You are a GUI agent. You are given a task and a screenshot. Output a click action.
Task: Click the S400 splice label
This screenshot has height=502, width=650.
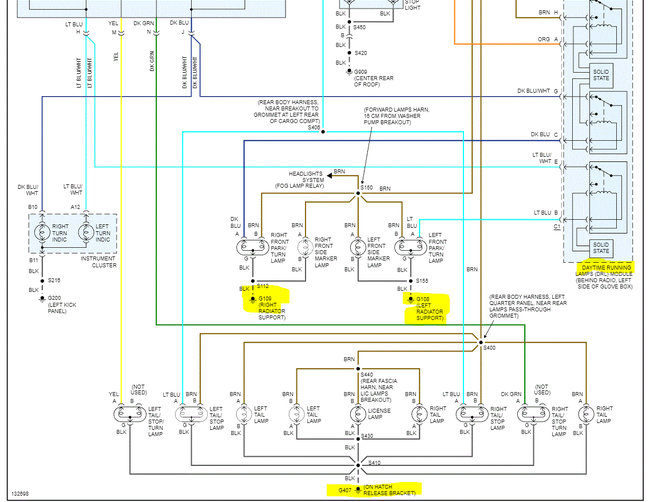click(489, 348)
